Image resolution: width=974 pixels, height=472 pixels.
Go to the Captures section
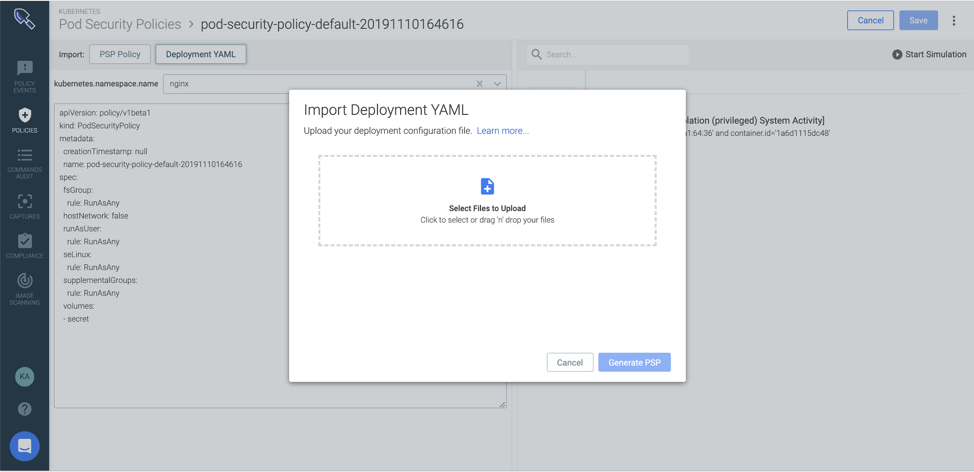24,207
